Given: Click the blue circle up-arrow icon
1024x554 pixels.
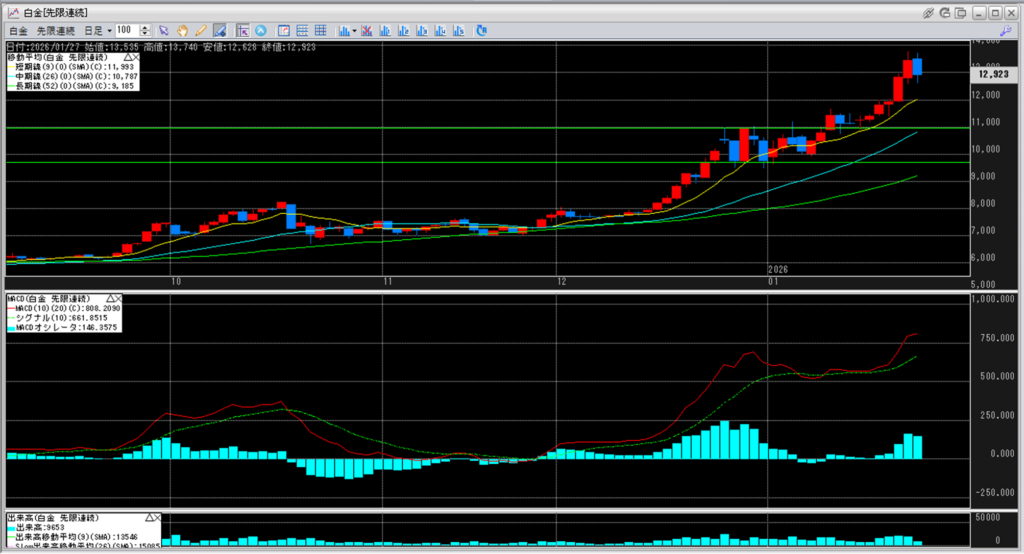Looking at the screenshot, I should click(x=261, y=31).
